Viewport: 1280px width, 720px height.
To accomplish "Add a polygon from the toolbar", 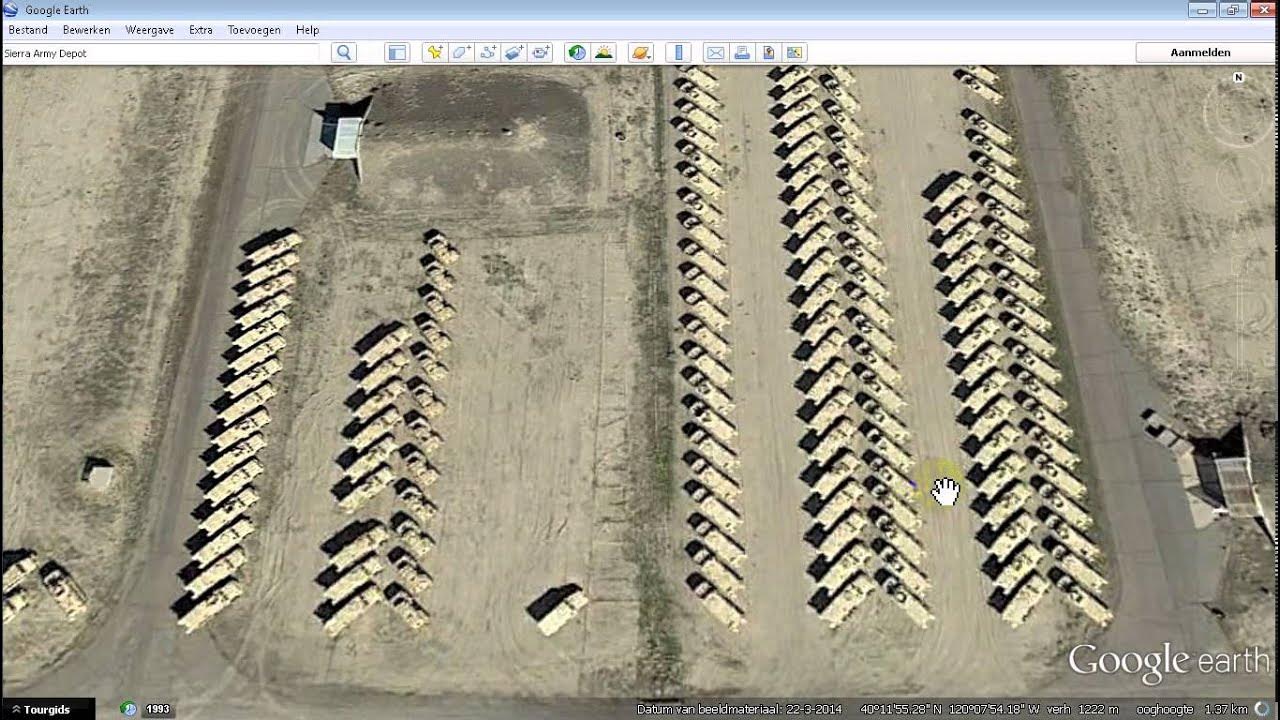I will click(461, 53).
